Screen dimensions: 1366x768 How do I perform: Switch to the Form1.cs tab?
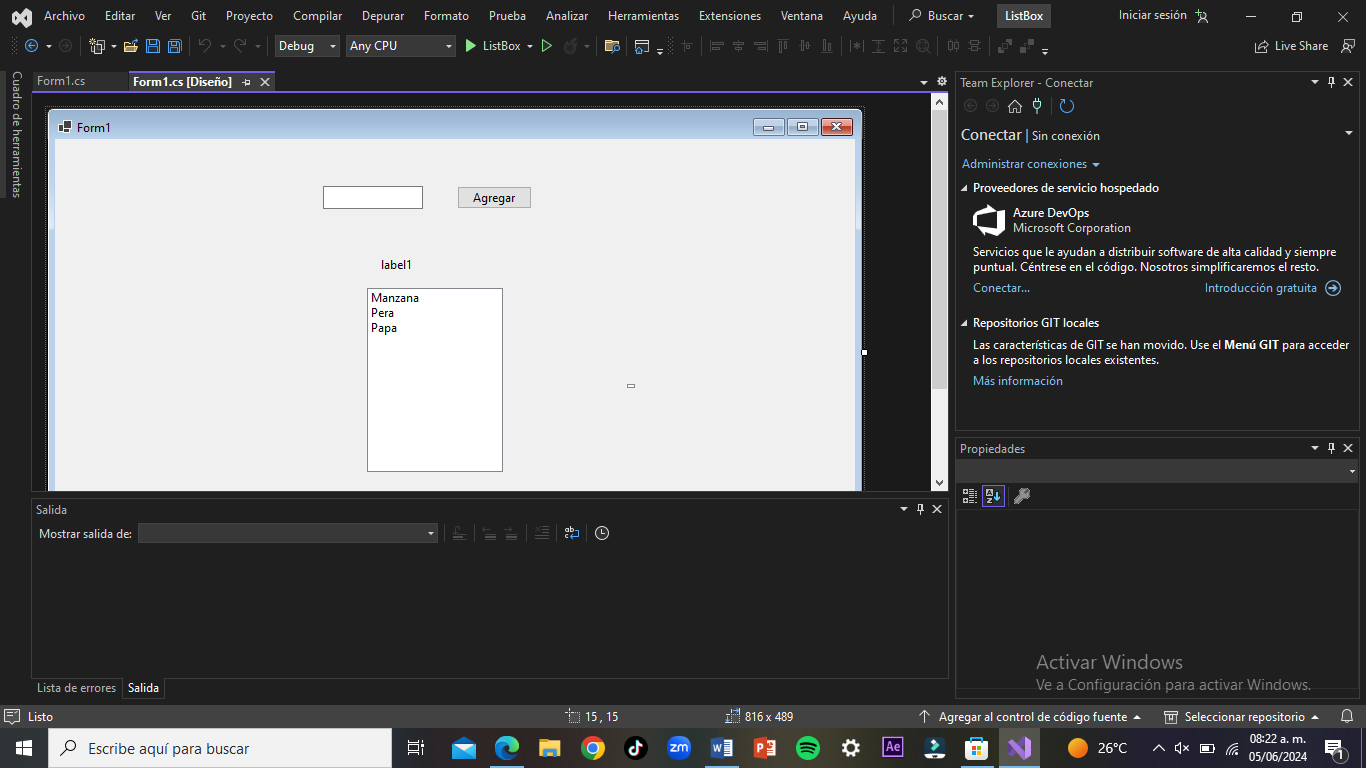click(x=61, y=82)
